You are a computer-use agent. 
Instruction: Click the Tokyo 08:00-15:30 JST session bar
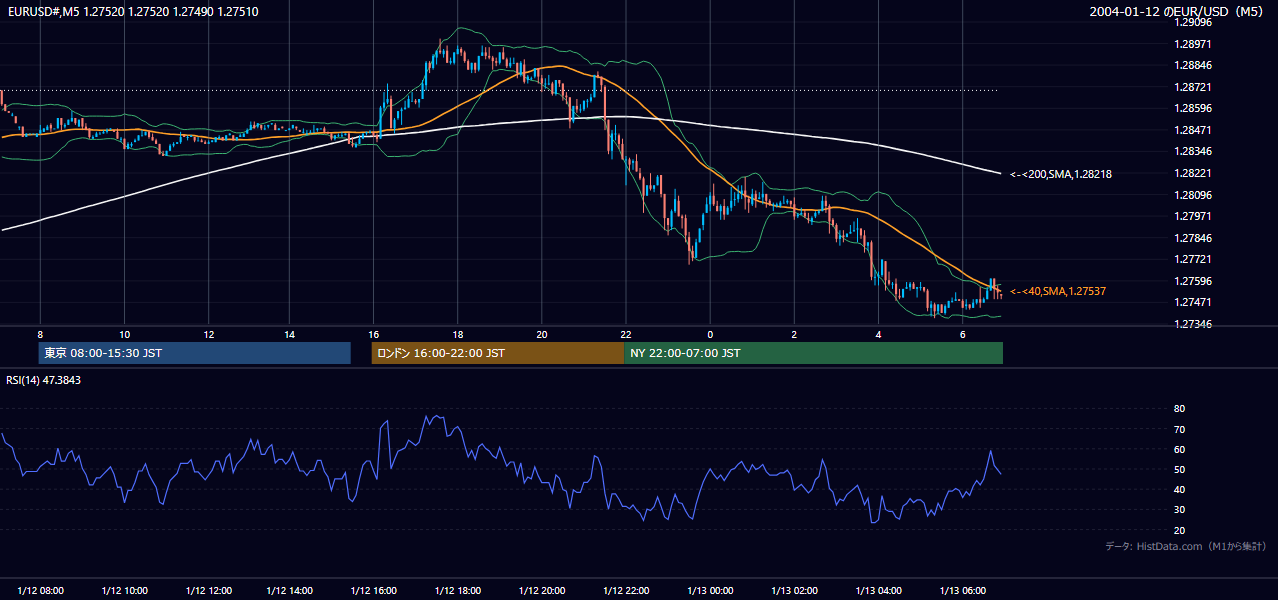(195, 353)
